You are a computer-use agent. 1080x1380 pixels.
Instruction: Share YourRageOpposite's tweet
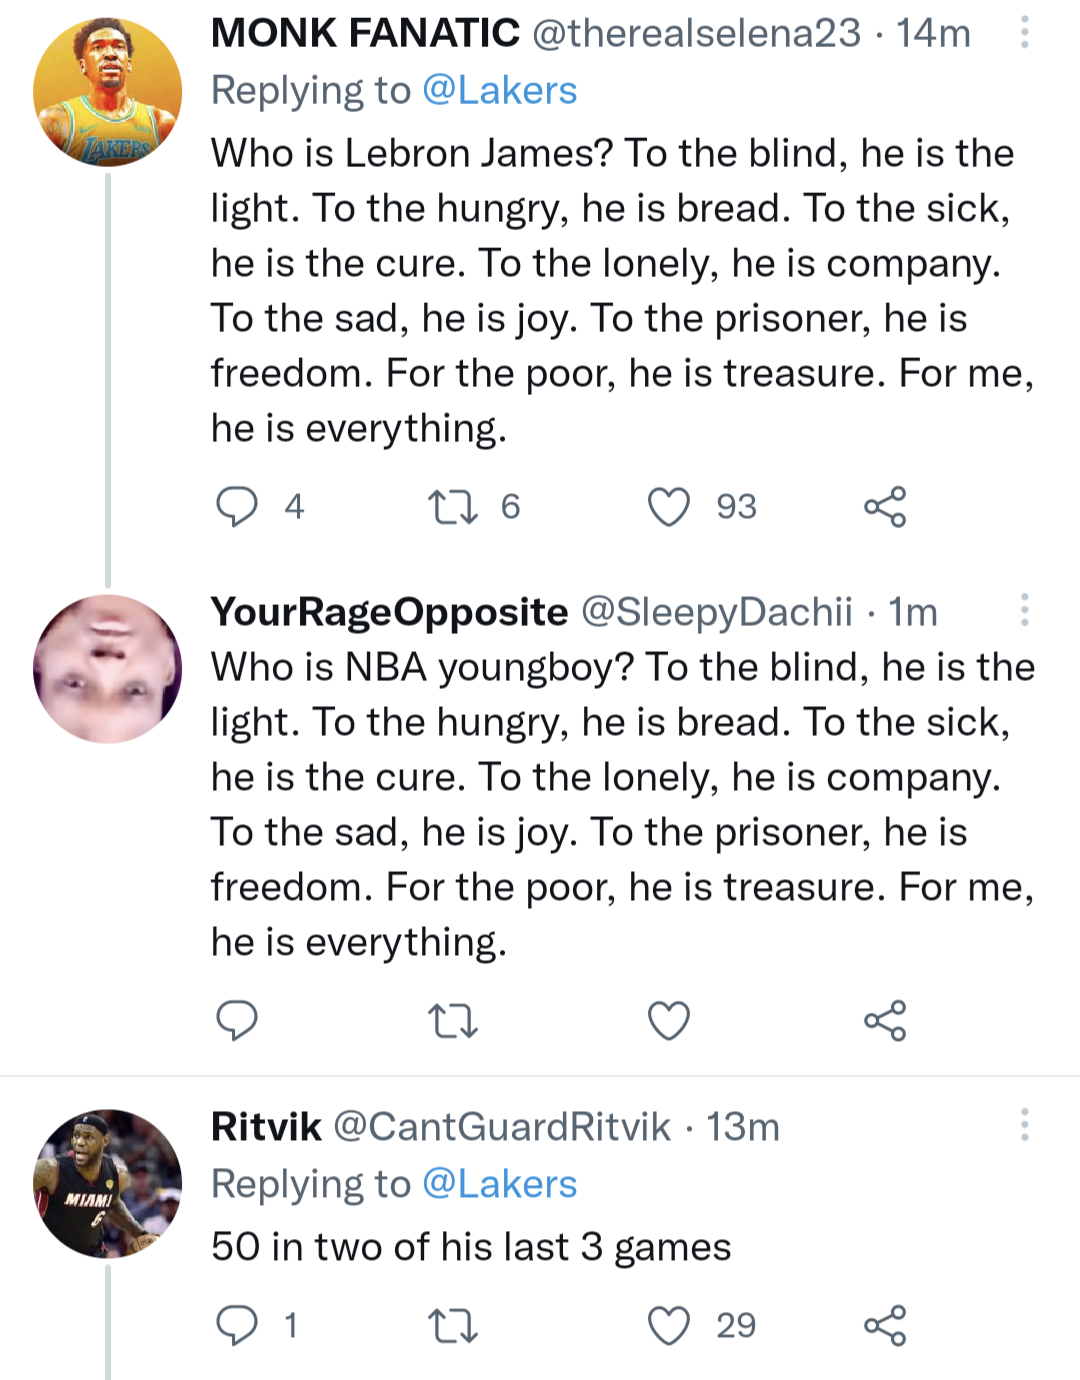(x=885, y=1020)
